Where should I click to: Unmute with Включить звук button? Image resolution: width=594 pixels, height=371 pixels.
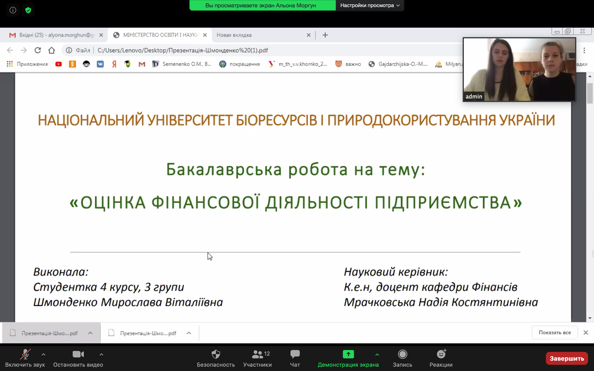click(25, 358)
